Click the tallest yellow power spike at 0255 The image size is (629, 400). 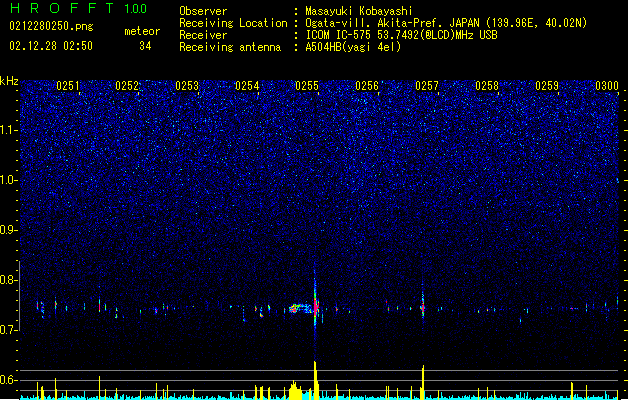click(x=316, y=380)
